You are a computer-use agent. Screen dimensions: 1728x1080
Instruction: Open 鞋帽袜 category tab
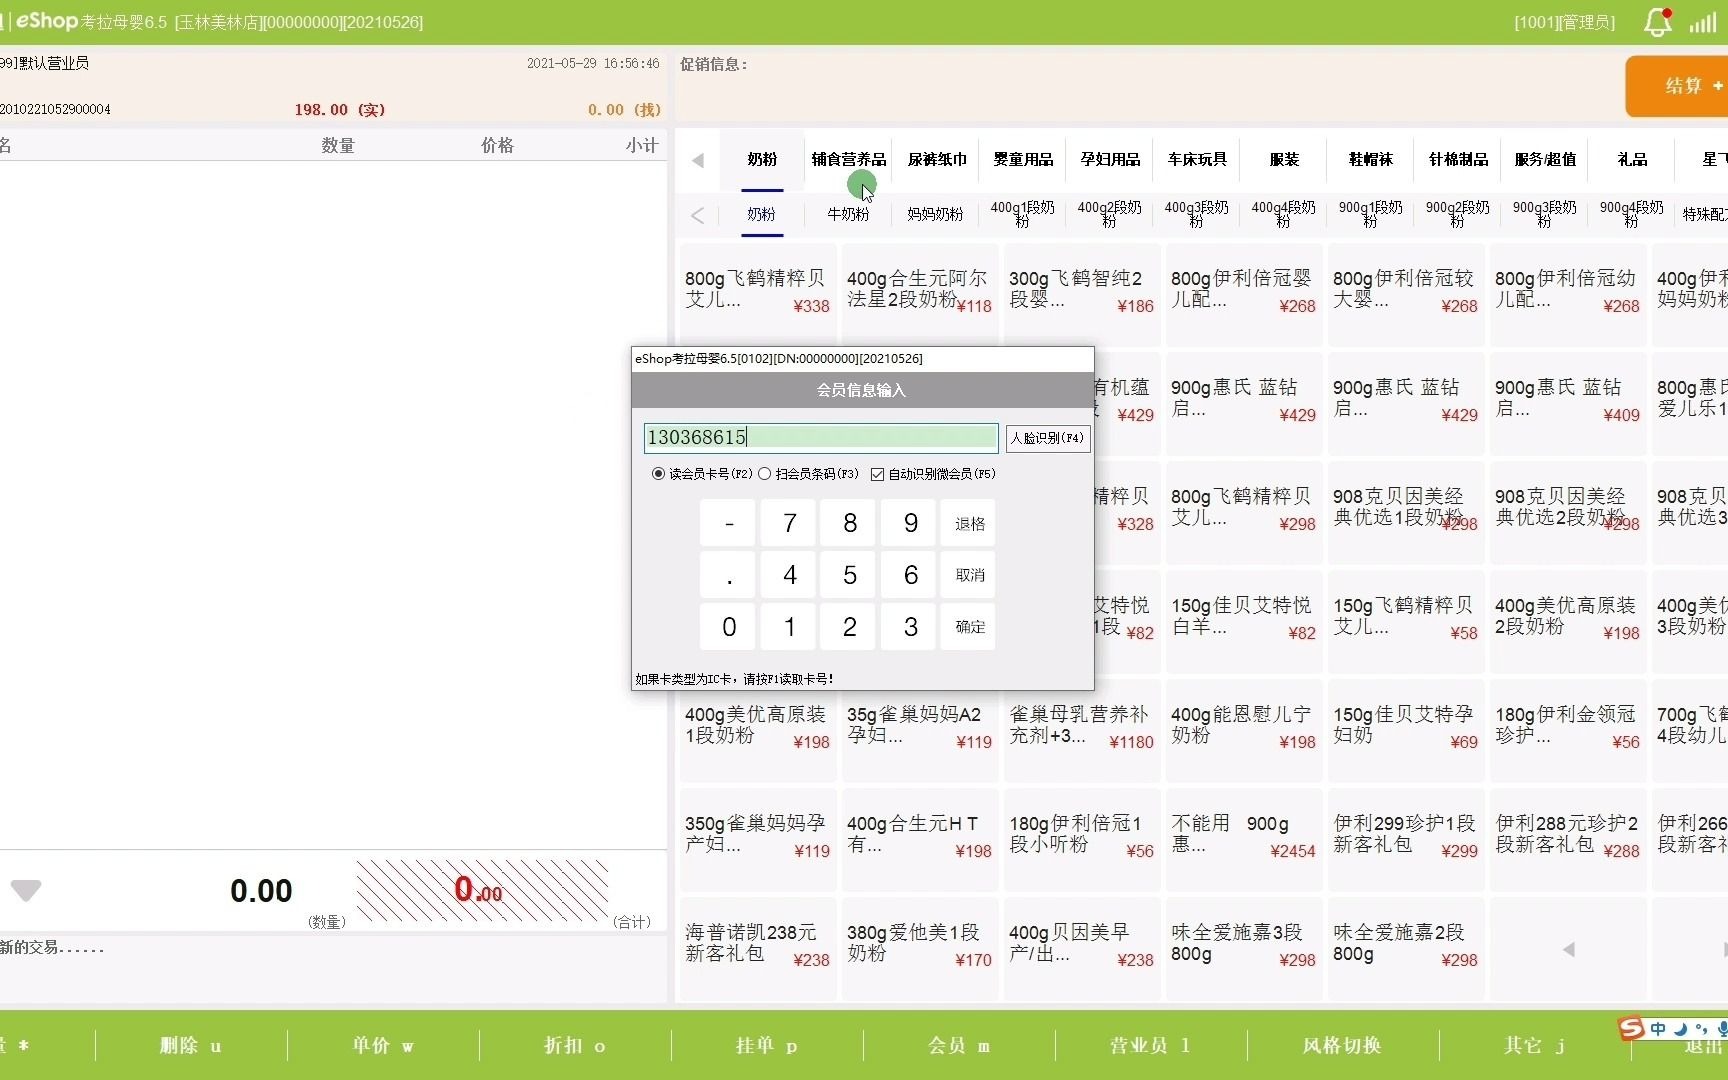point(1371,159)
